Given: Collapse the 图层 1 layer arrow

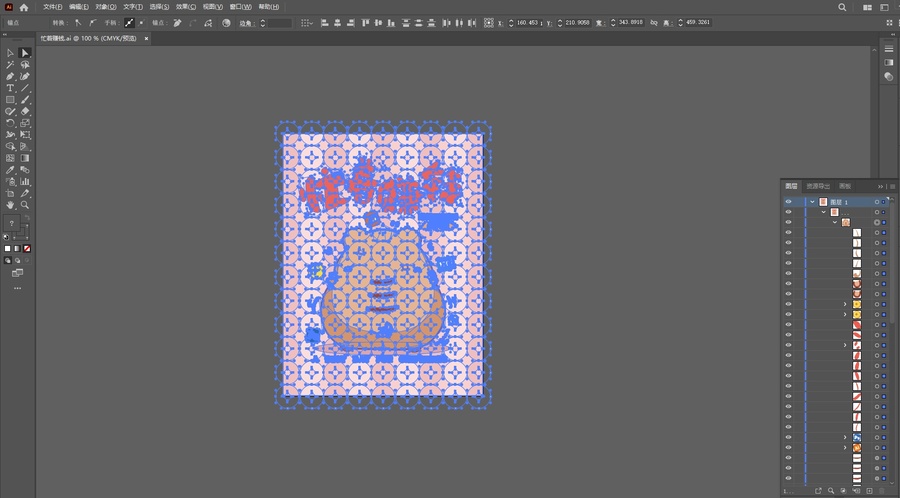Looking at the screenshot, I should (812, 202).
